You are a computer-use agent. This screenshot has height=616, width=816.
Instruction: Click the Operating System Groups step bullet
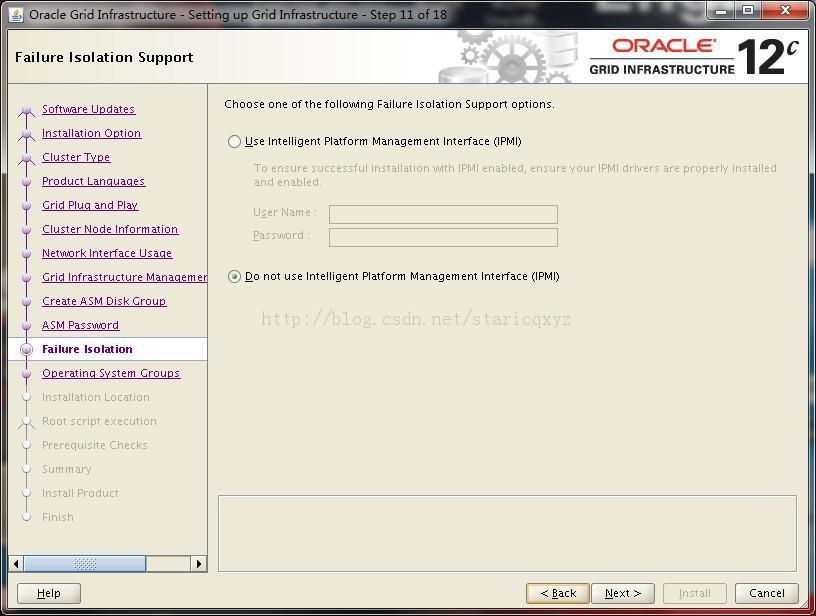[27, 374]
